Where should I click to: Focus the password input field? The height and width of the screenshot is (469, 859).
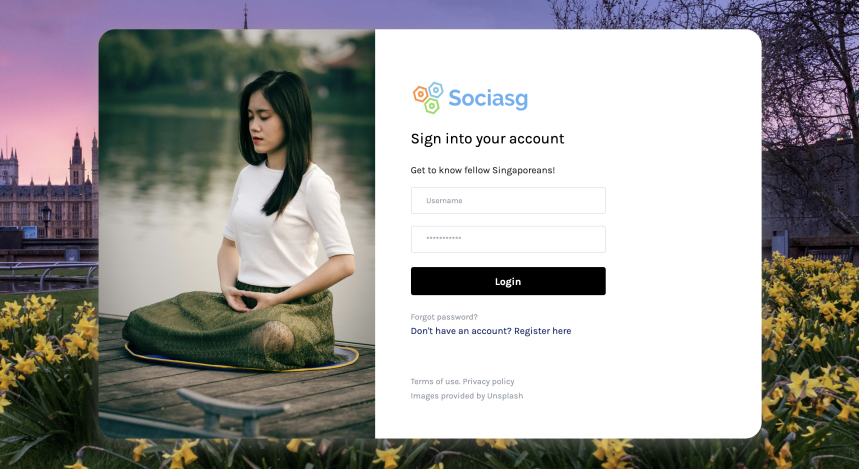point(508,239)
